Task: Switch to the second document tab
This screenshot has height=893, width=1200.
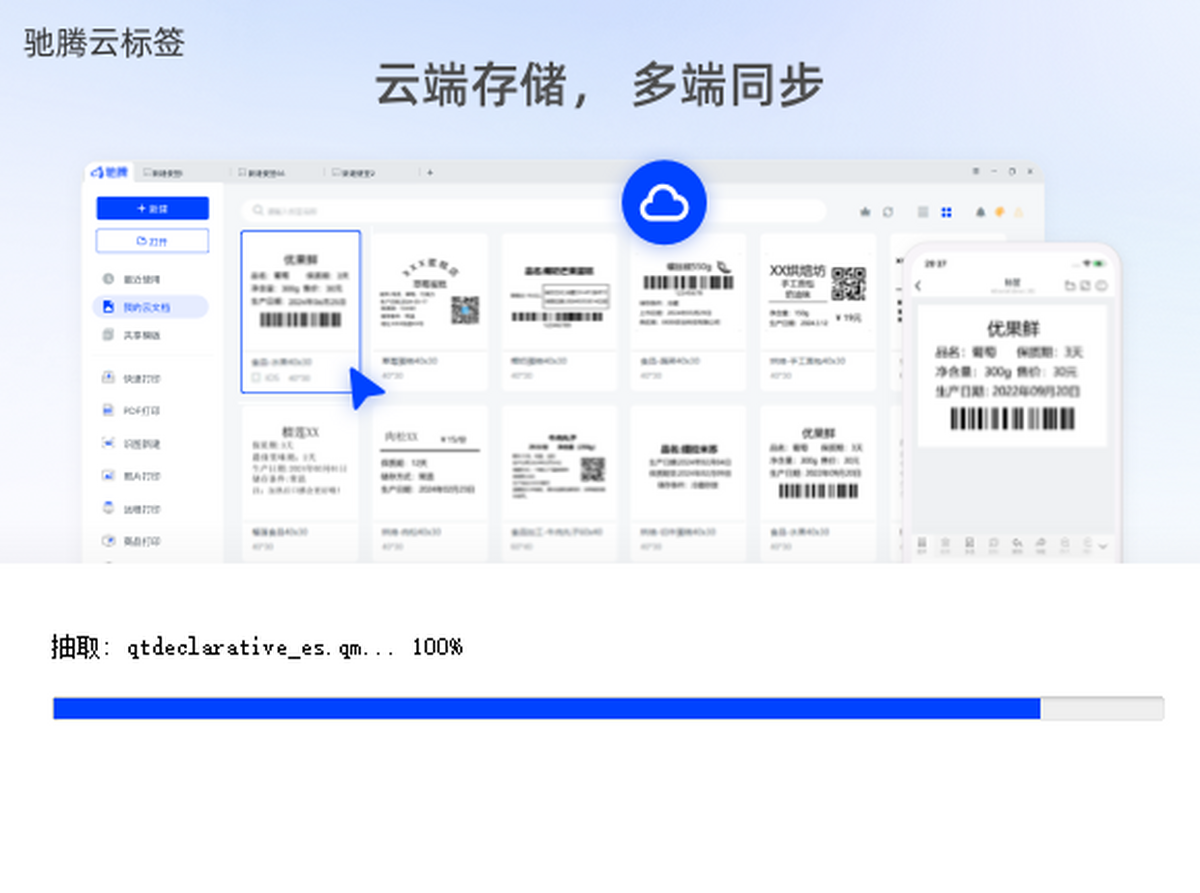Action: tap(265, 173)
